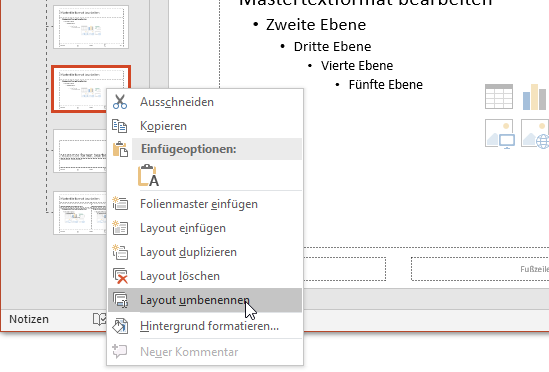Image resolution: width=549 pixels, height=372 pixels.
Task: Click the Einfügeoptionen clipboard icon
Action: click(120, 149)
